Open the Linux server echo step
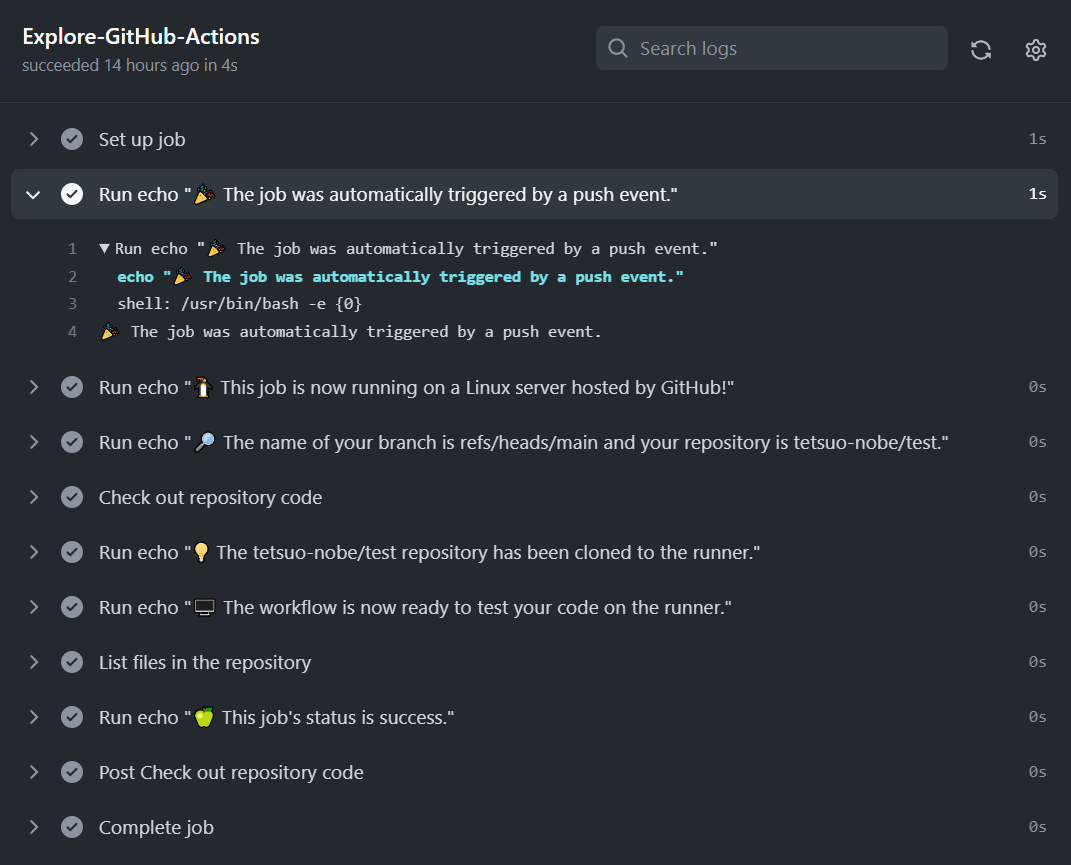The height and width of the screenshot is (865, 1071). 416,387
